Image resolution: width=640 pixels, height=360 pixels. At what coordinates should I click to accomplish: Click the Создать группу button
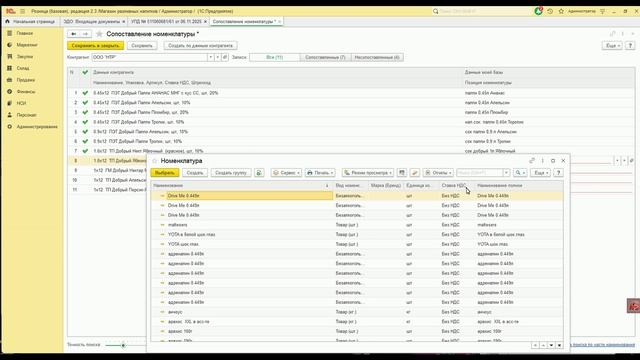coord(231,173)
